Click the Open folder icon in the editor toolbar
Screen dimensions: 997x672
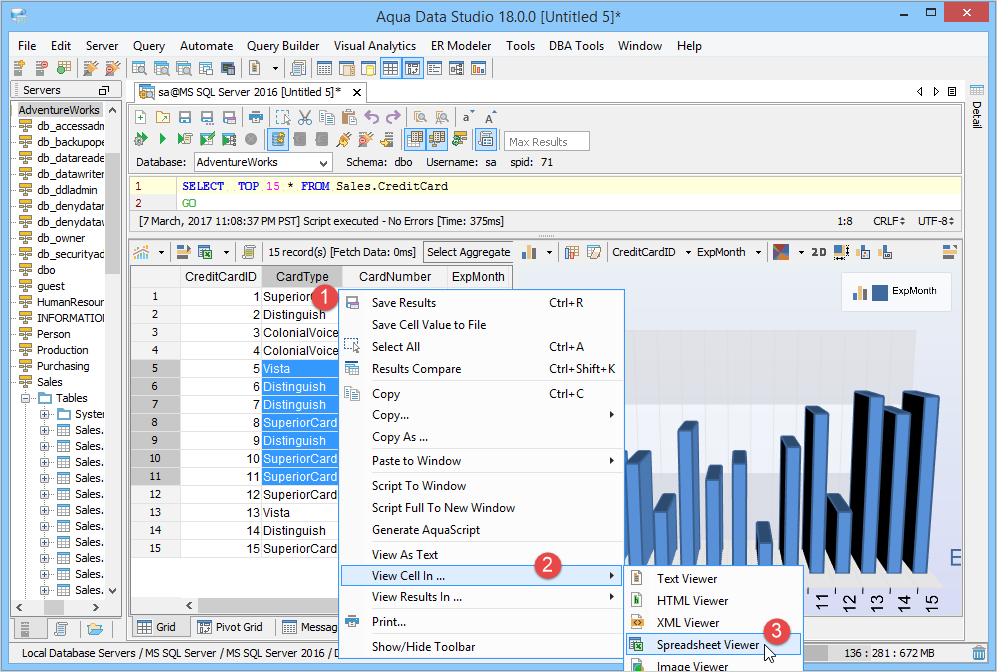click(x=163, y=117)
